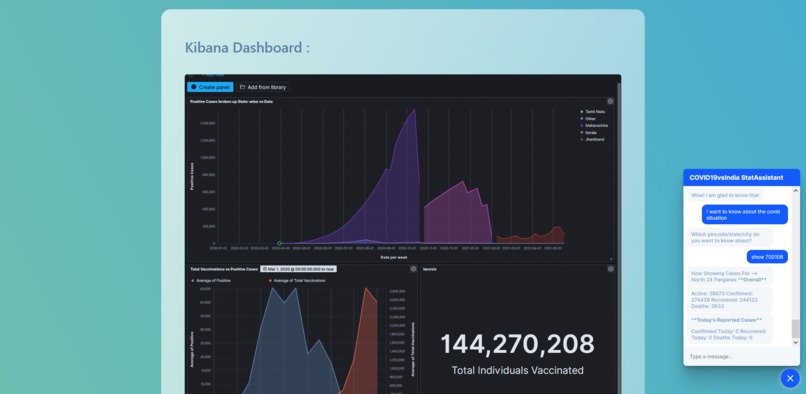This screenshot has width=806, height=394.
Task: Click Add from library button
Action: click(263, 87)
